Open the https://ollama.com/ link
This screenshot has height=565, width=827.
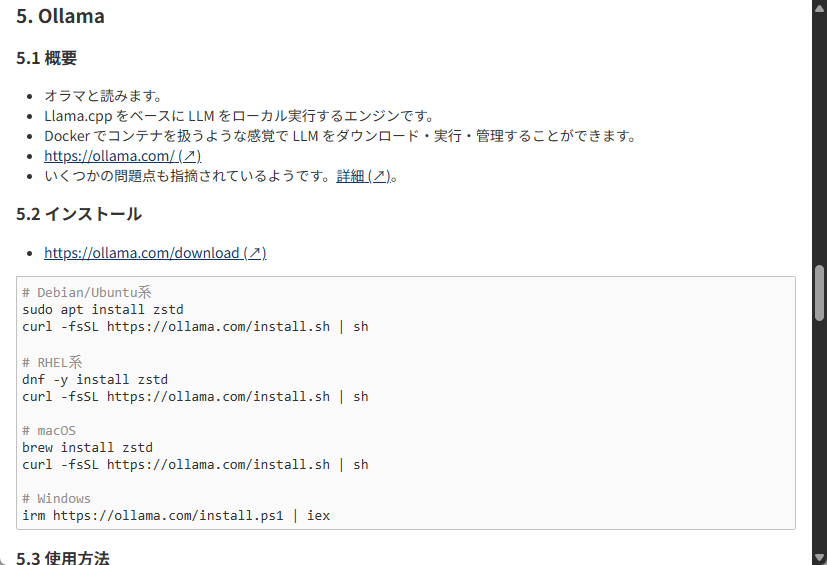110,156
